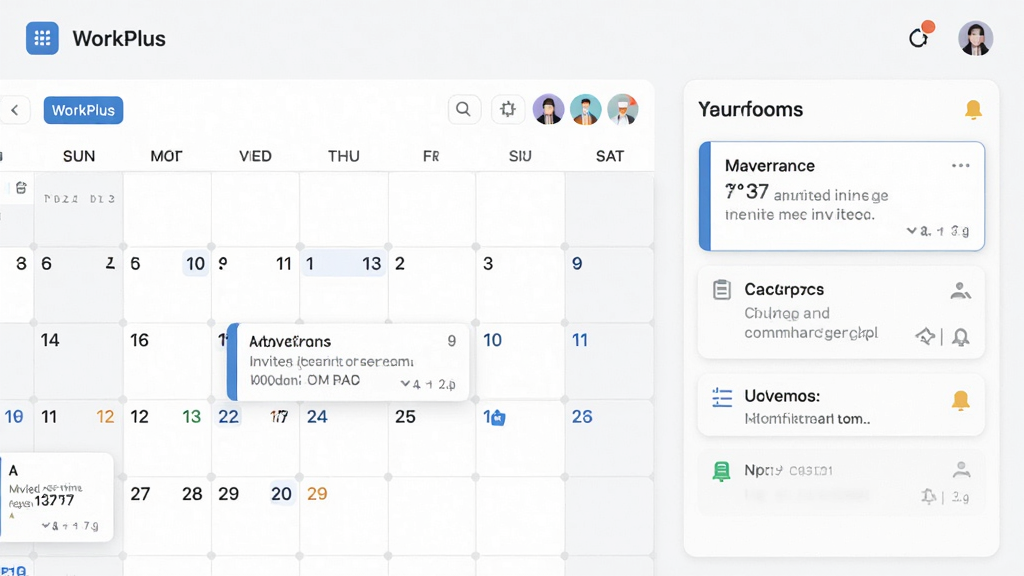Select date 14 in SUN column
The height and width of the screenshot is (576, 1024).
coord(50,340)
